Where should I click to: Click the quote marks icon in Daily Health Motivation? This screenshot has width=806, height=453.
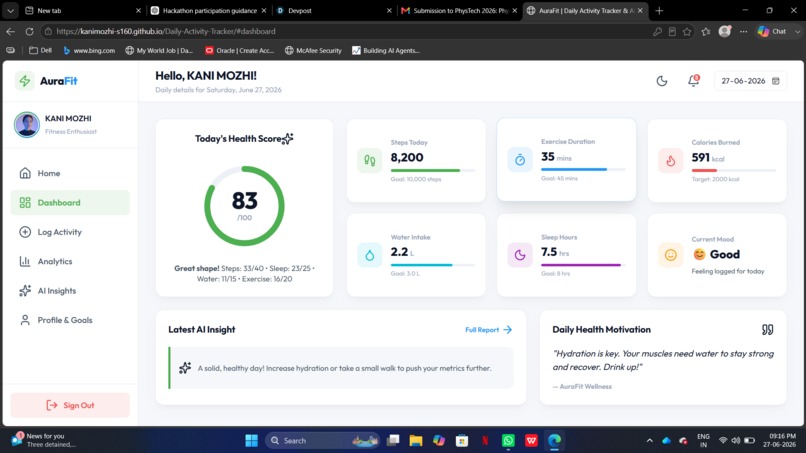tap(767, 330)
